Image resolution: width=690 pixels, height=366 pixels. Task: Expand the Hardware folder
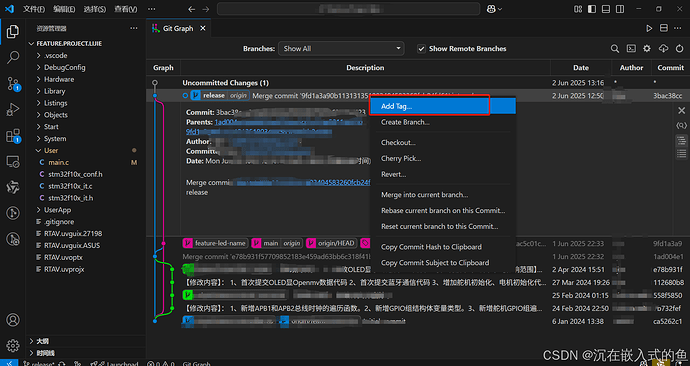point(59,79)
